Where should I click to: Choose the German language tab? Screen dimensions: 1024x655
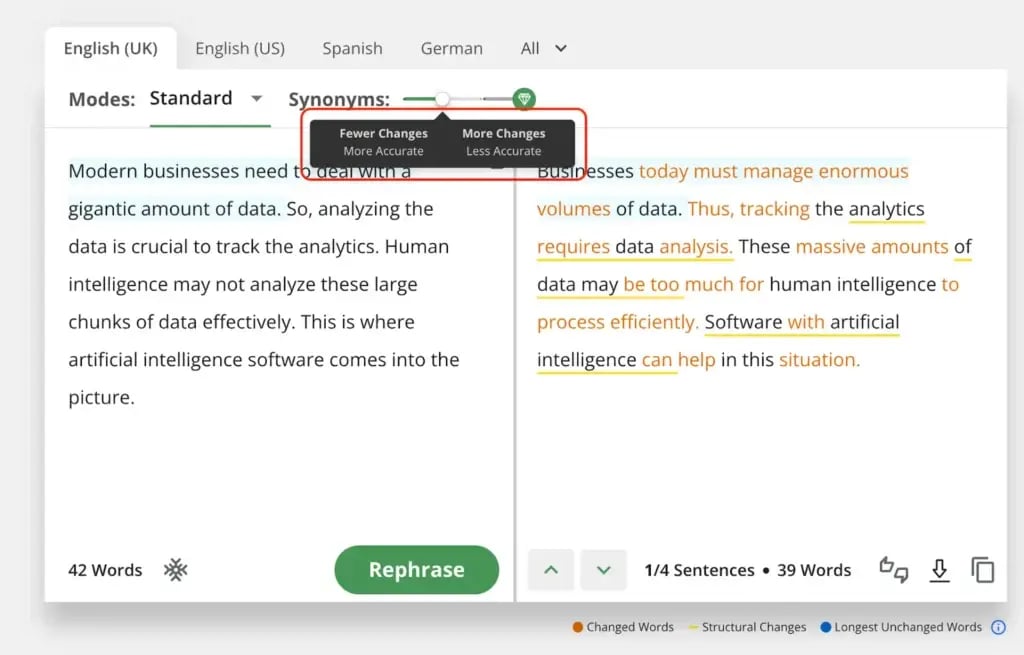tap(451, 48)
